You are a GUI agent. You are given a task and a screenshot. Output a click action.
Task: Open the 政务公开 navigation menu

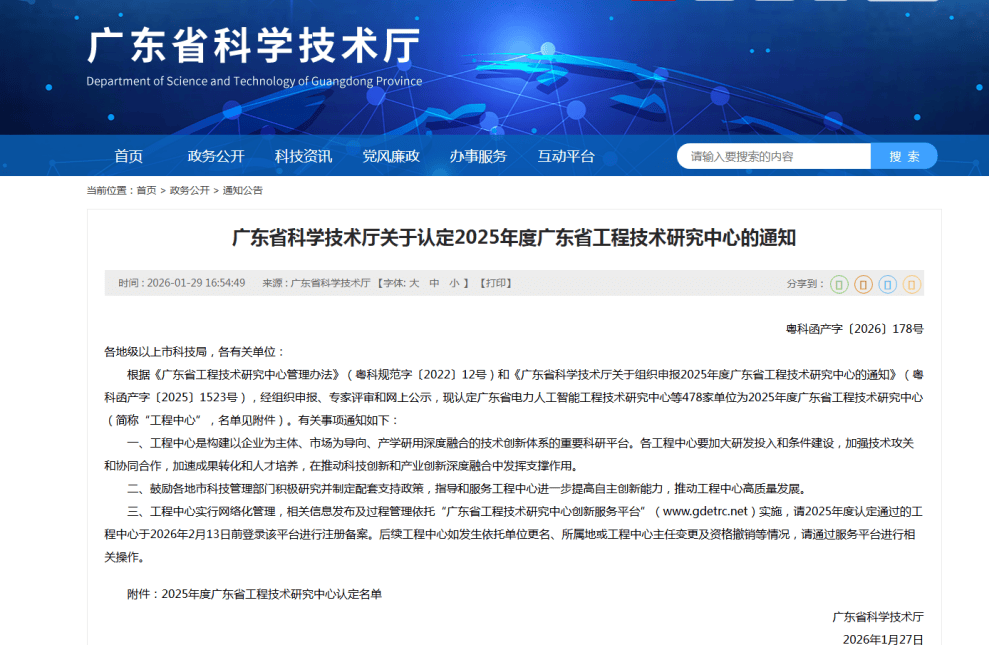pyautogui.click(x=216, y=156)
